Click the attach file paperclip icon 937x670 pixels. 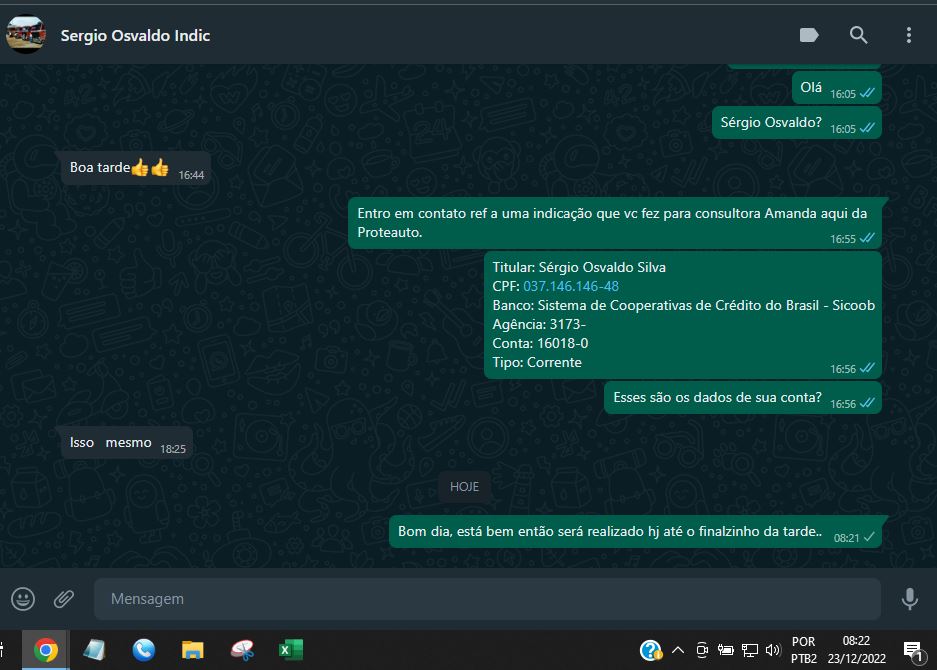click(x=64, y=599)
